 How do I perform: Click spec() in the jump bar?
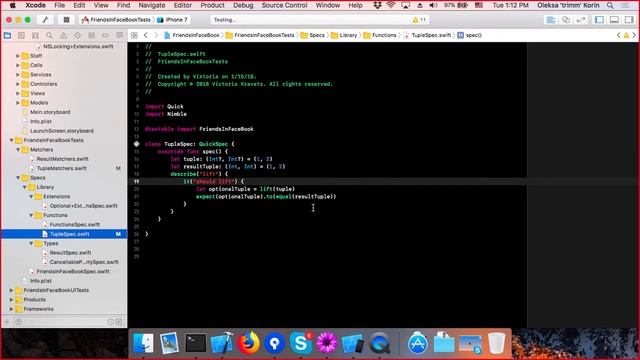coord(469,36)
